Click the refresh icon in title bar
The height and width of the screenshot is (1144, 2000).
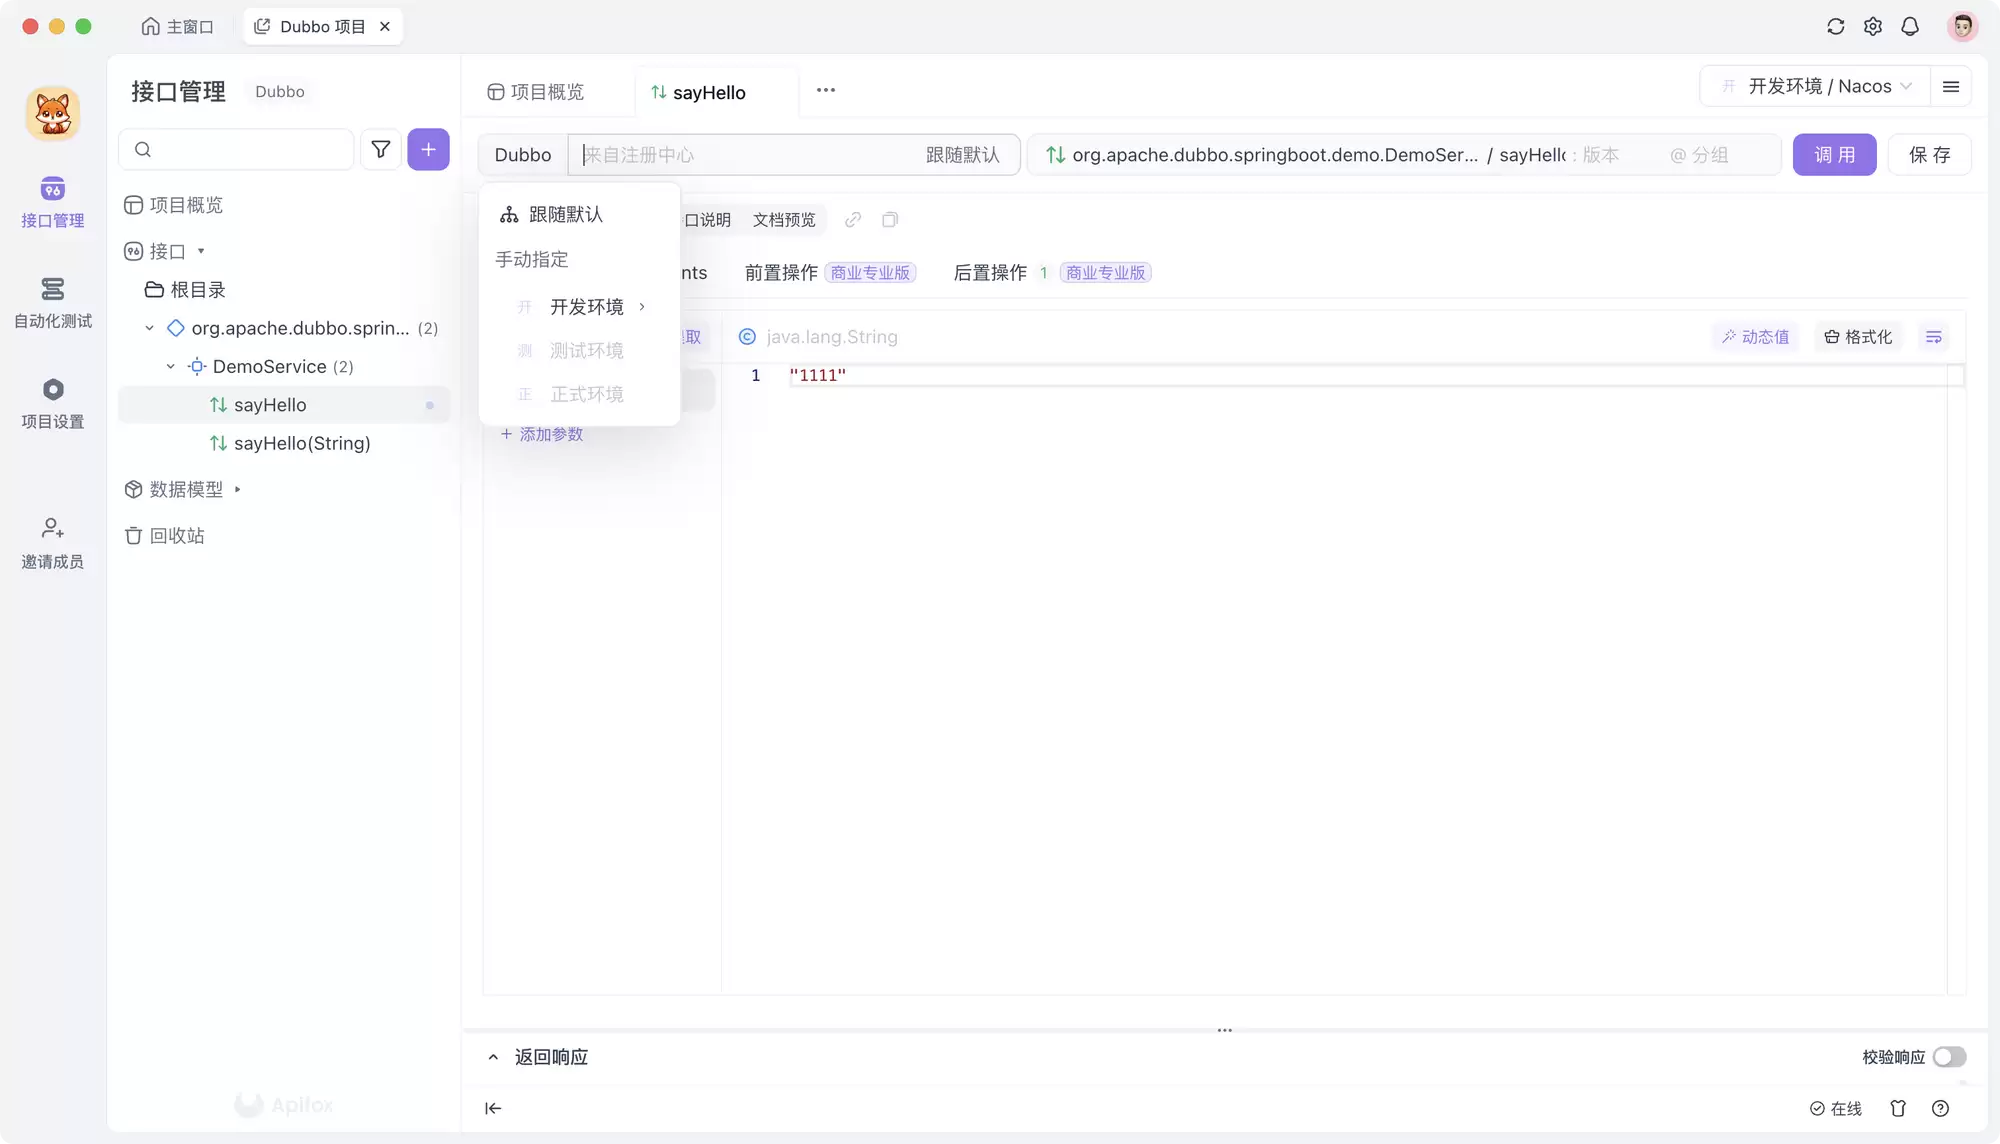tap(1835, 27)
